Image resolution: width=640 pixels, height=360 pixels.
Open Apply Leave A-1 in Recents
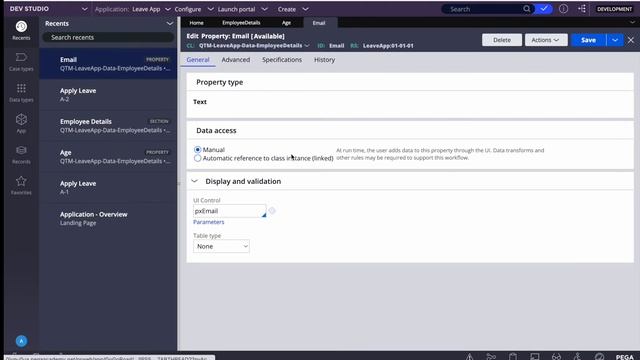pyautogui.click(x=109, y=187)
